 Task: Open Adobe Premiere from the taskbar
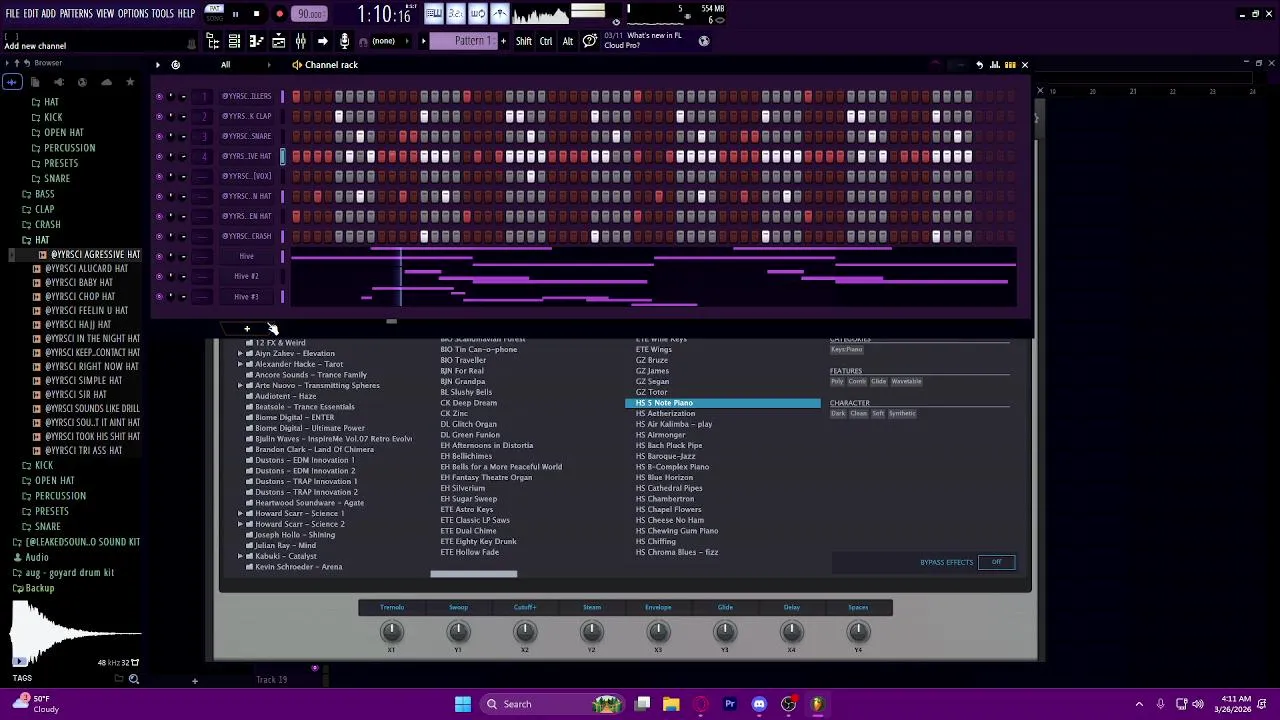(730, 704)
